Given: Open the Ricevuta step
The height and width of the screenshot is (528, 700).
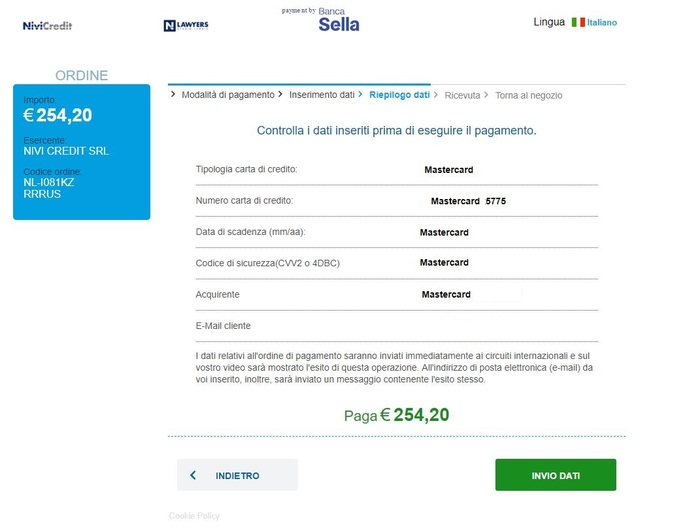Looking at the screenshot, I should point(462,96).
